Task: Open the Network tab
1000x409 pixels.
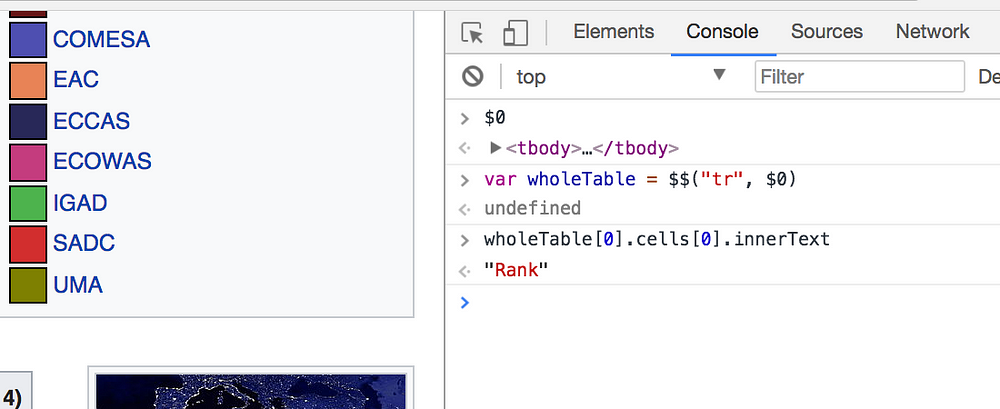Action: 932,31
